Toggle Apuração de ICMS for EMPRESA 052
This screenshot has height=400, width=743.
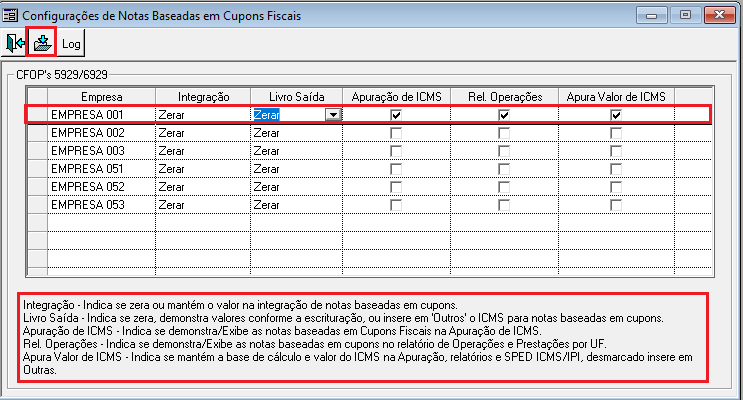coord(396,187)
